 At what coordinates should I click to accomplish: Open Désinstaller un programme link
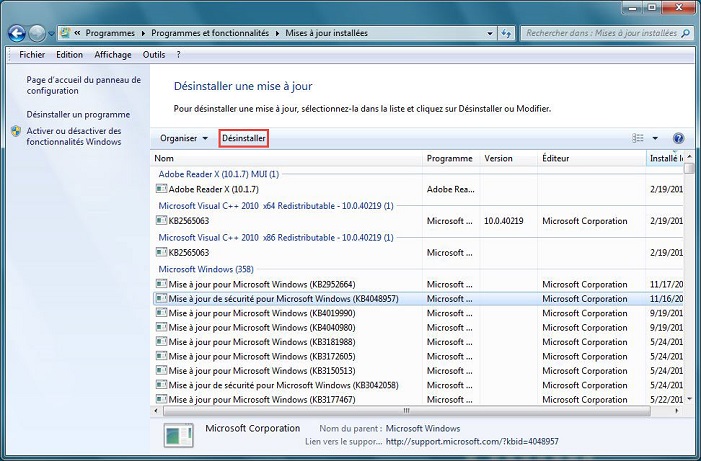[x=78, y=114]
